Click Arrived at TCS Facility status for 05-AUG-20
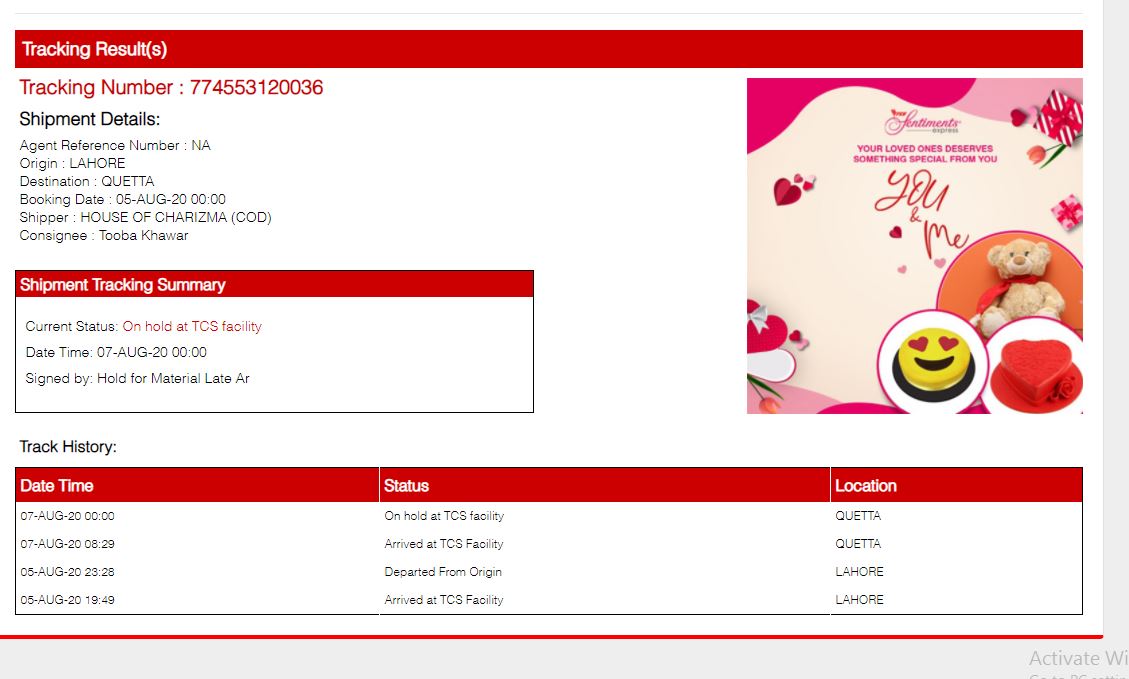Image resolution: width=1129 pixels, height=679 pixels. click(444, 600)
